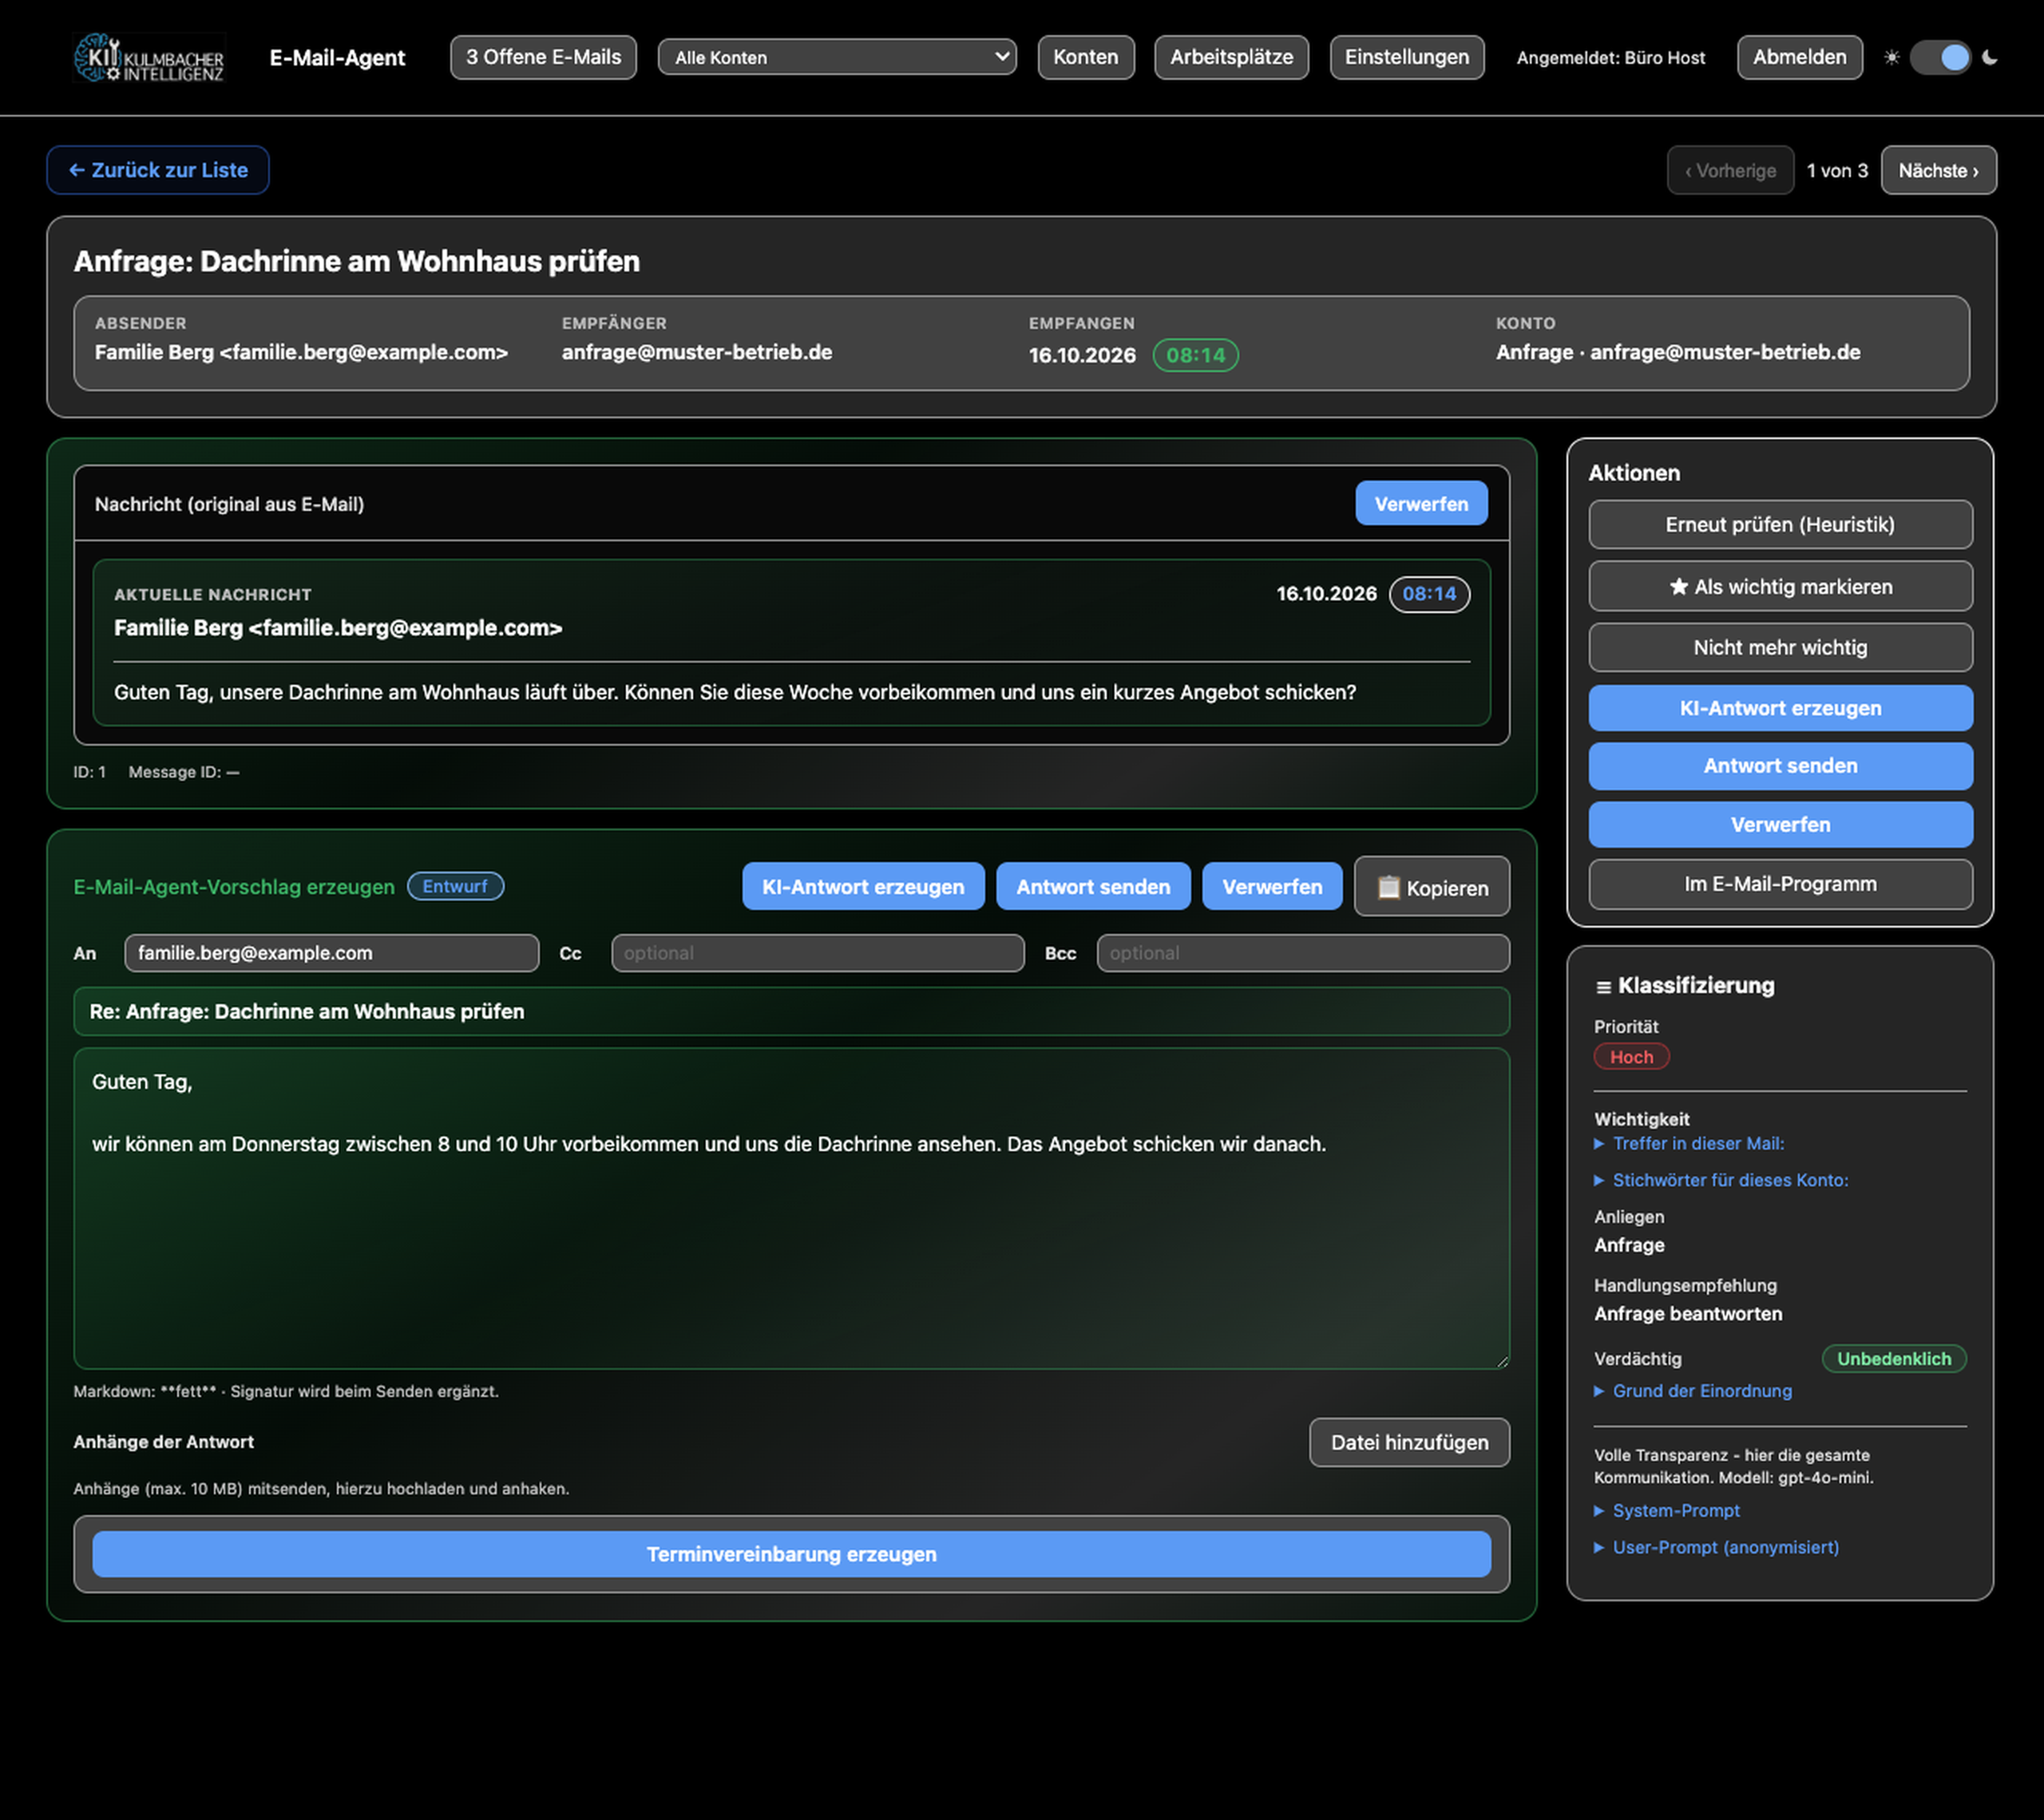2044x1820 pixels.
Task: Expand Grund der Einordnung
Action: pos(1693,1391)
